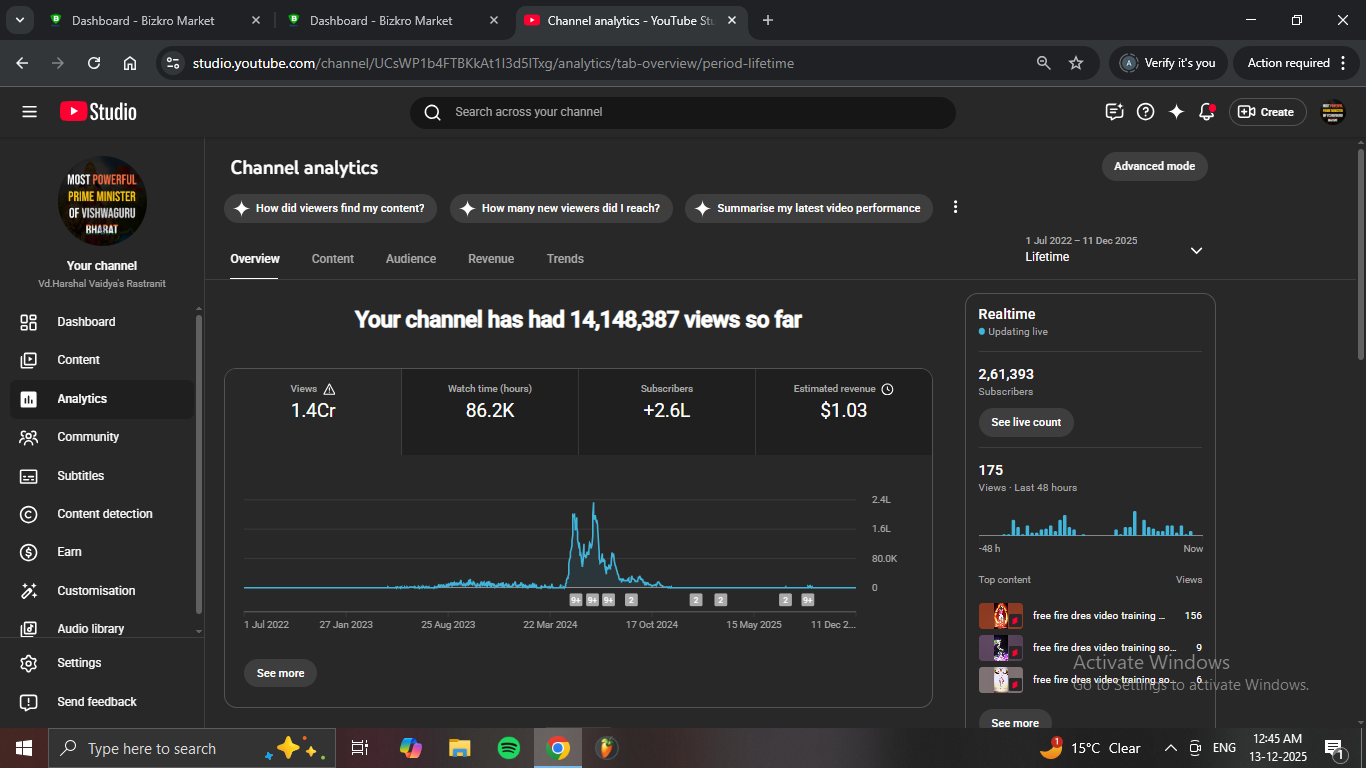Switch to the Revenue tab
Screen dimensions: 1366x768
pyautogui.click(x=490, y=259)
